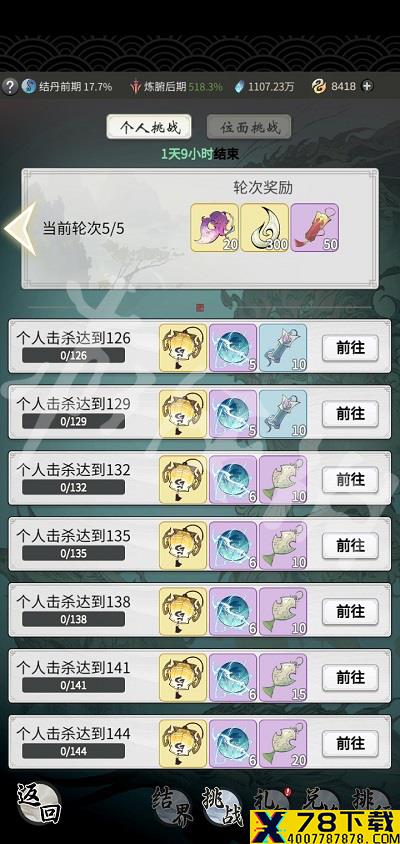Go to the previous round with the left arrow
This screenshot has width=400, height=844.
20,229
